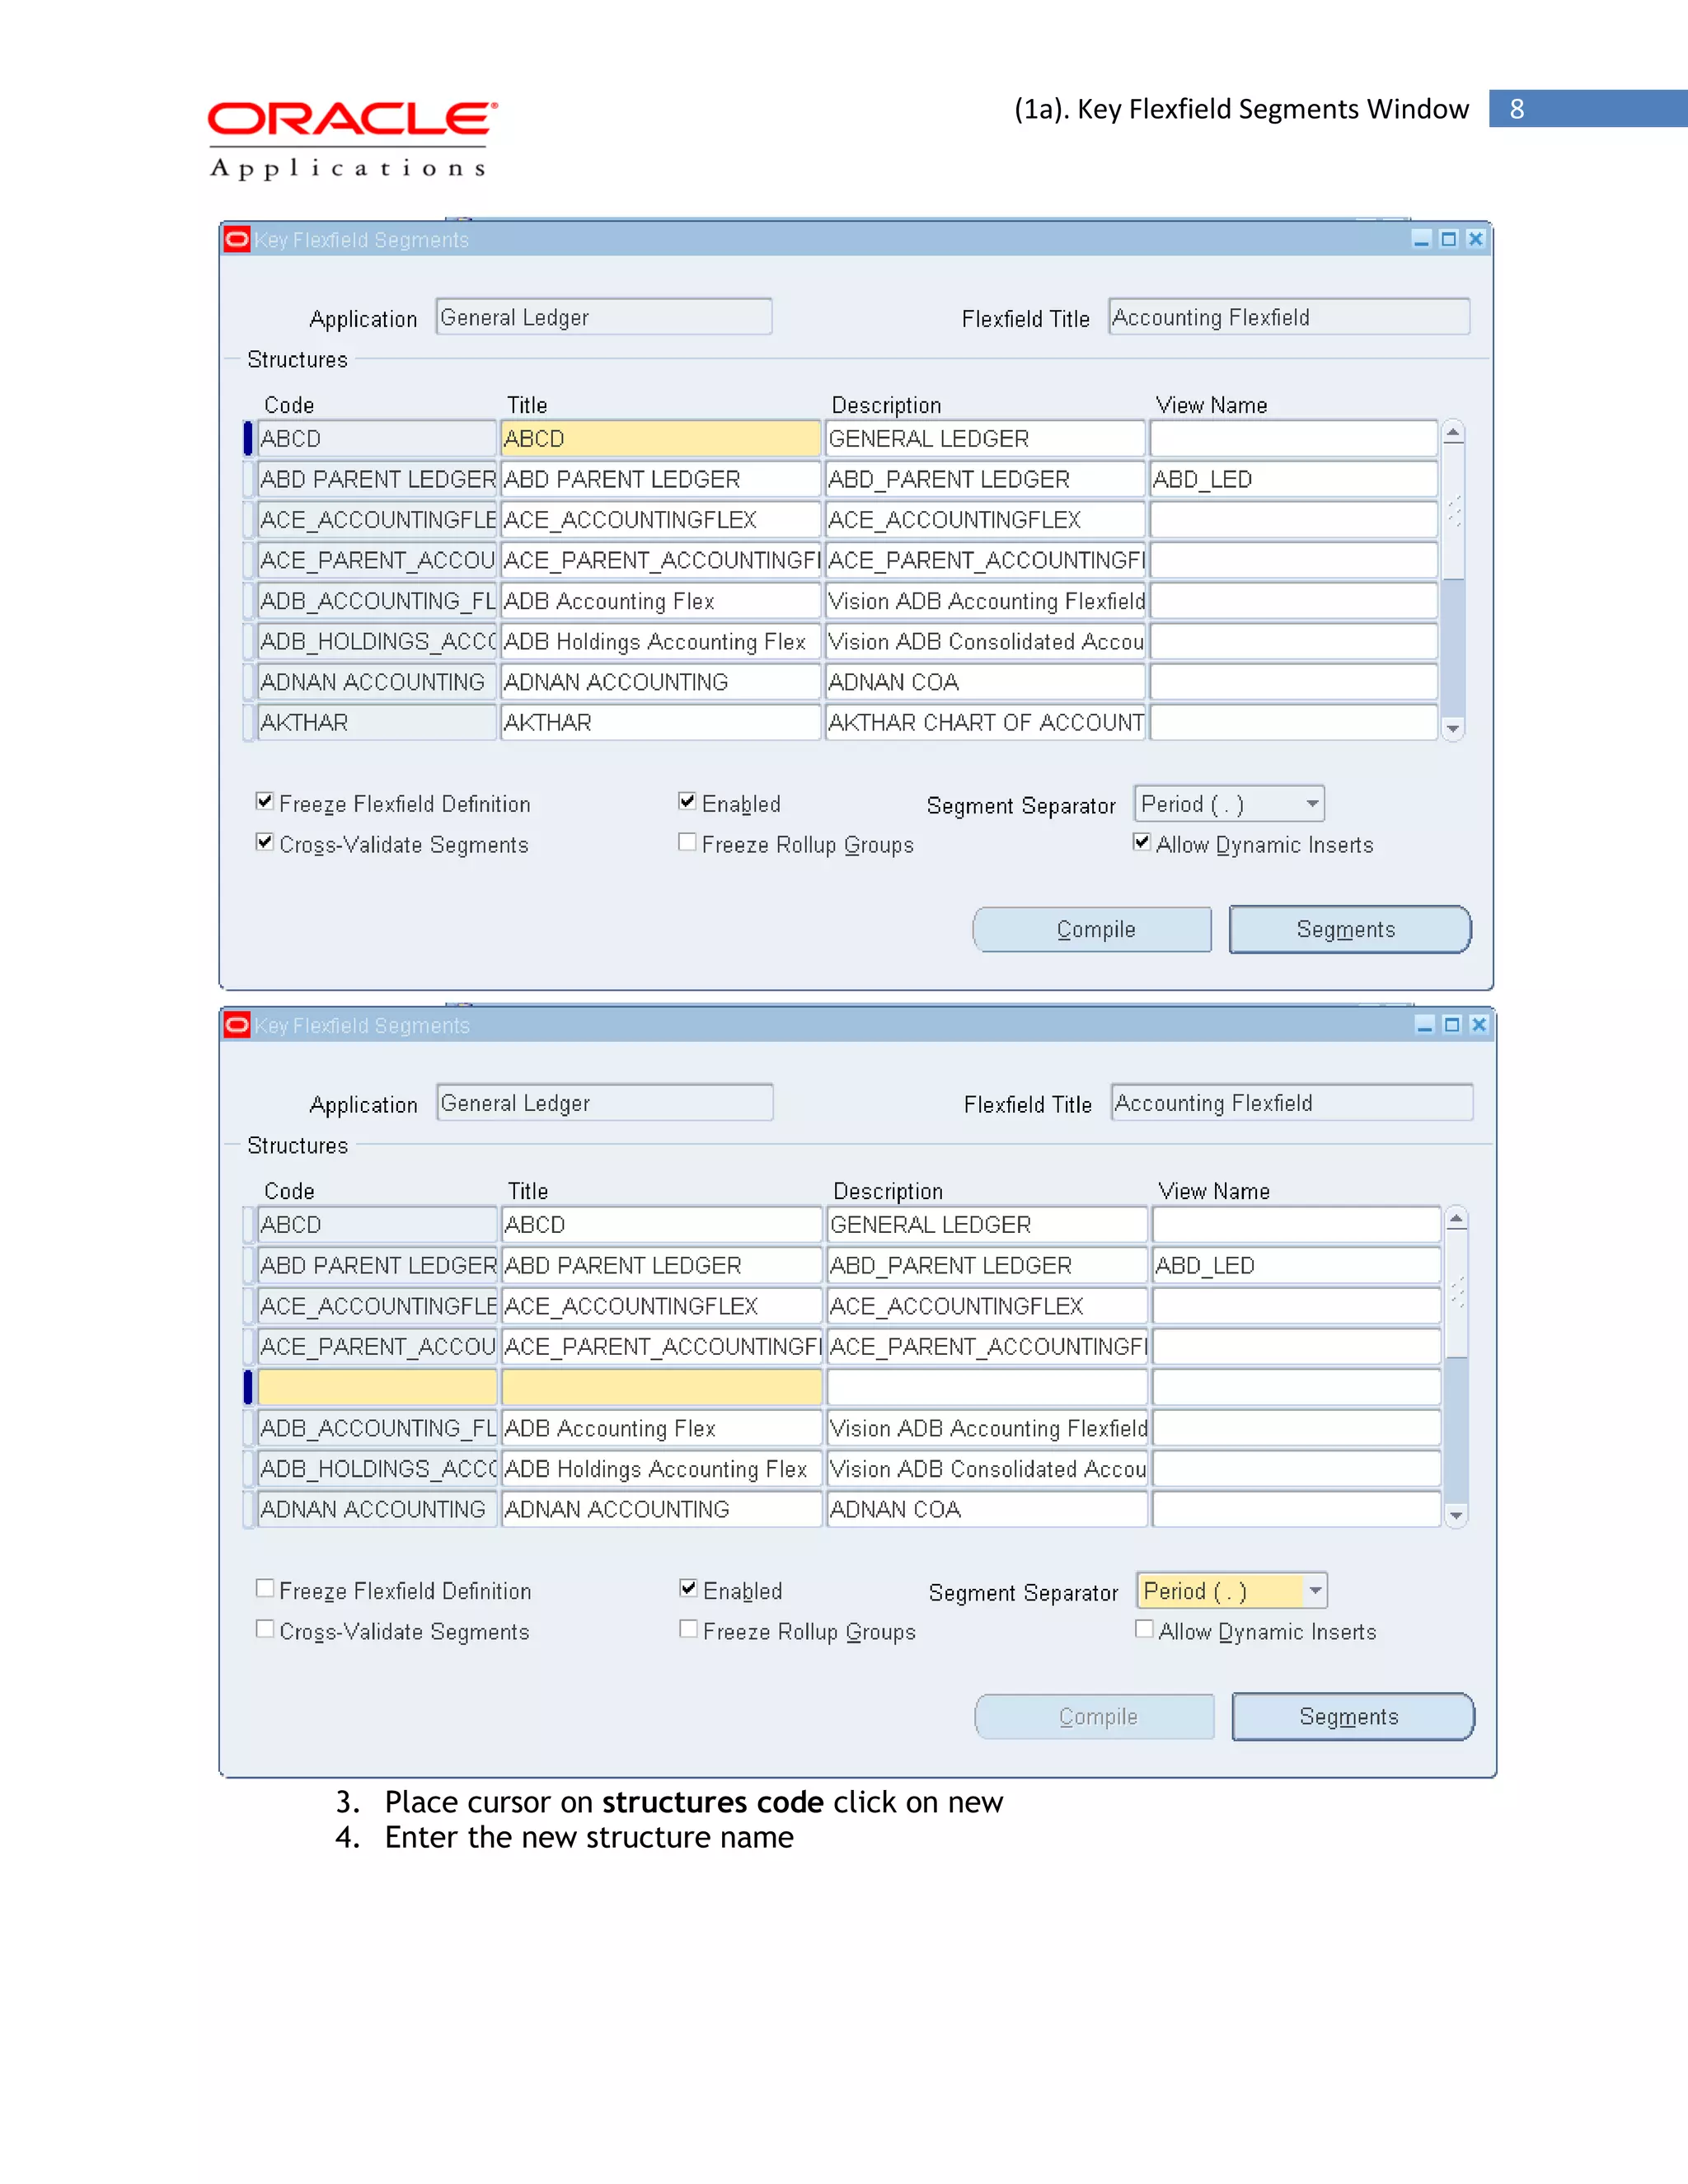Check Cross-Validate Segments in lower window
This screenshot has height=2184, width=1688.
coord(265,1629)
